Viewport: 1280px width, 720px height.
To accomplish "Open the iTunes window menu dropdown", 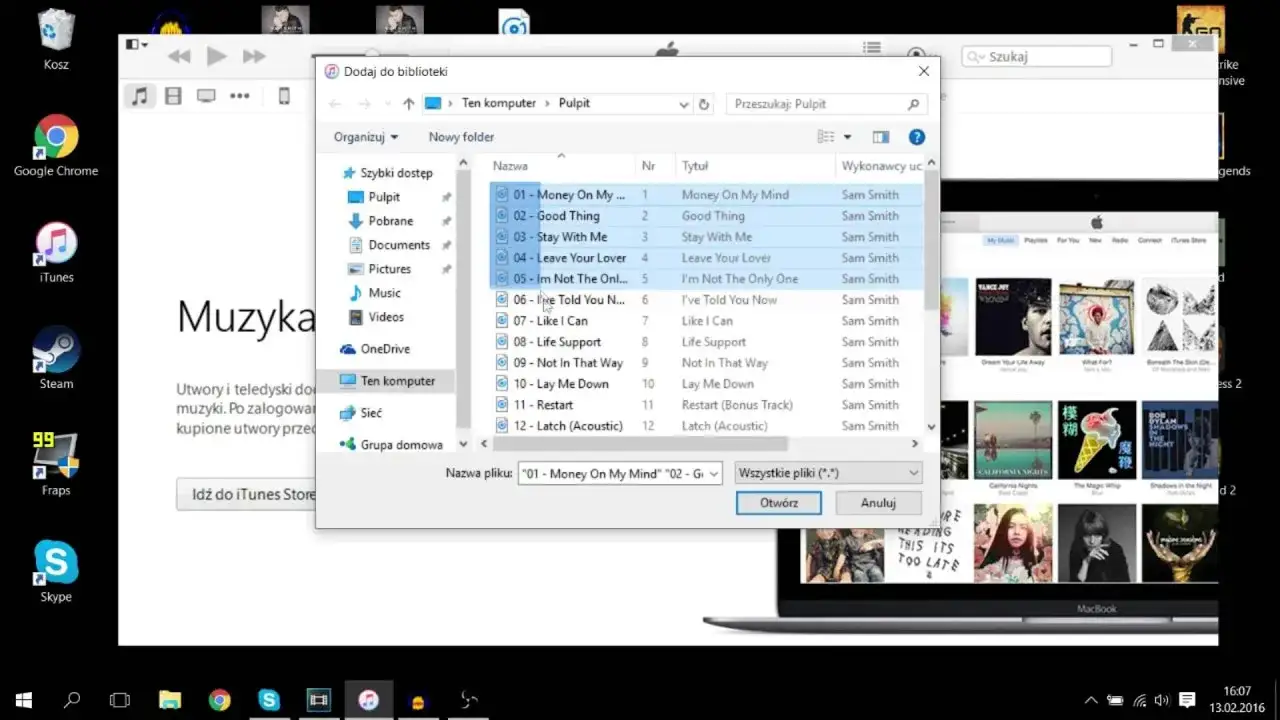I will [136, 44].
